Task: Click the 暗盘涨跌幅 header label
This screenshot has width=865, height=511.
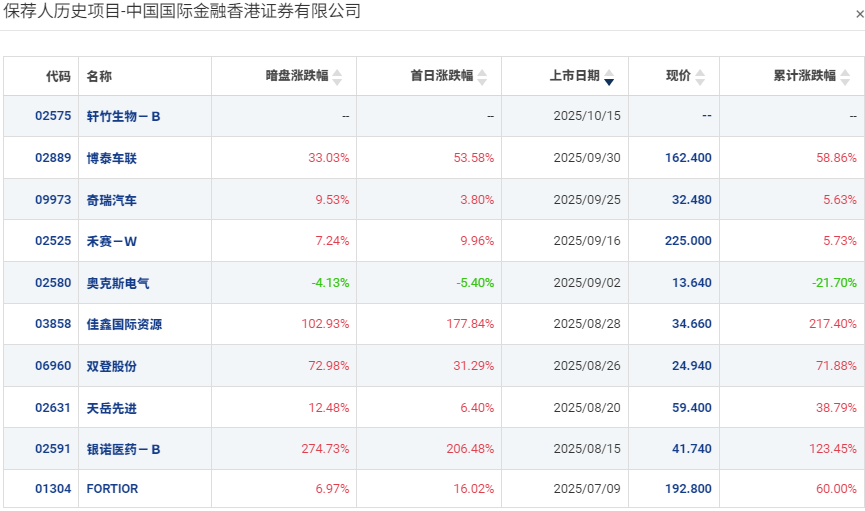Action: pyautogui.click(x=297, y=76)
